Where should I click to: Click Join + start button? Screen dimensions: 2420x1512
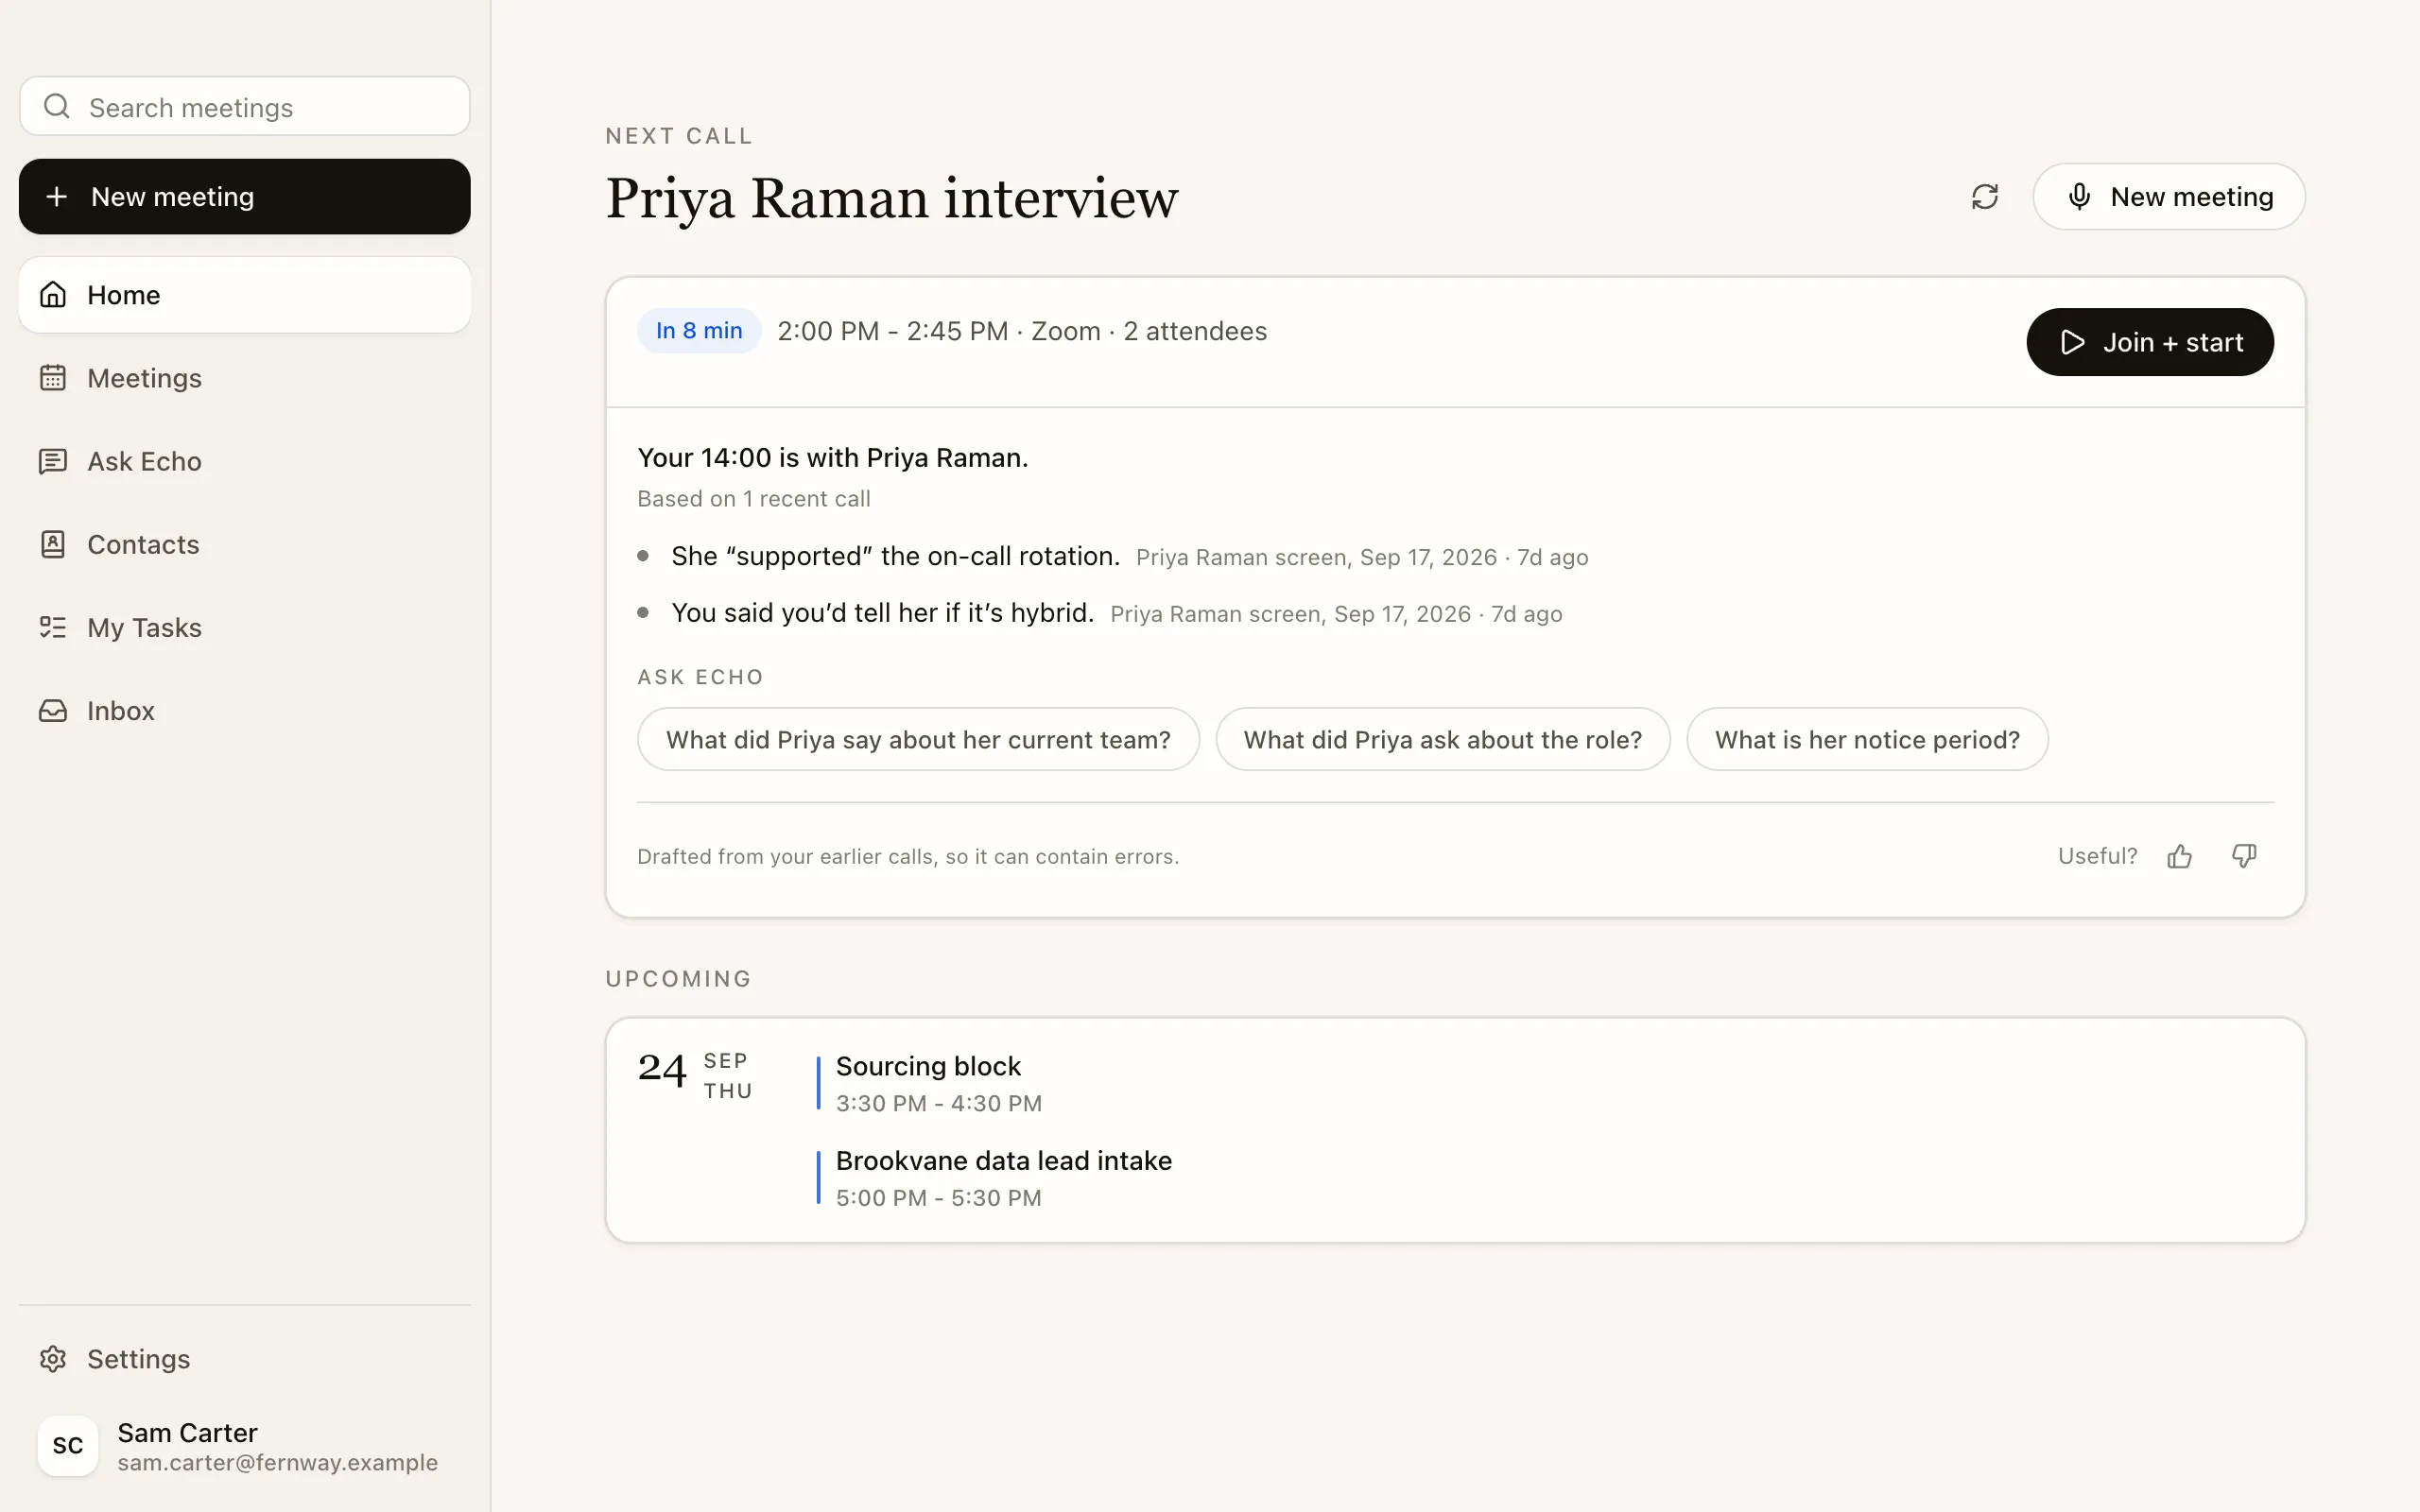(2150, 343)
